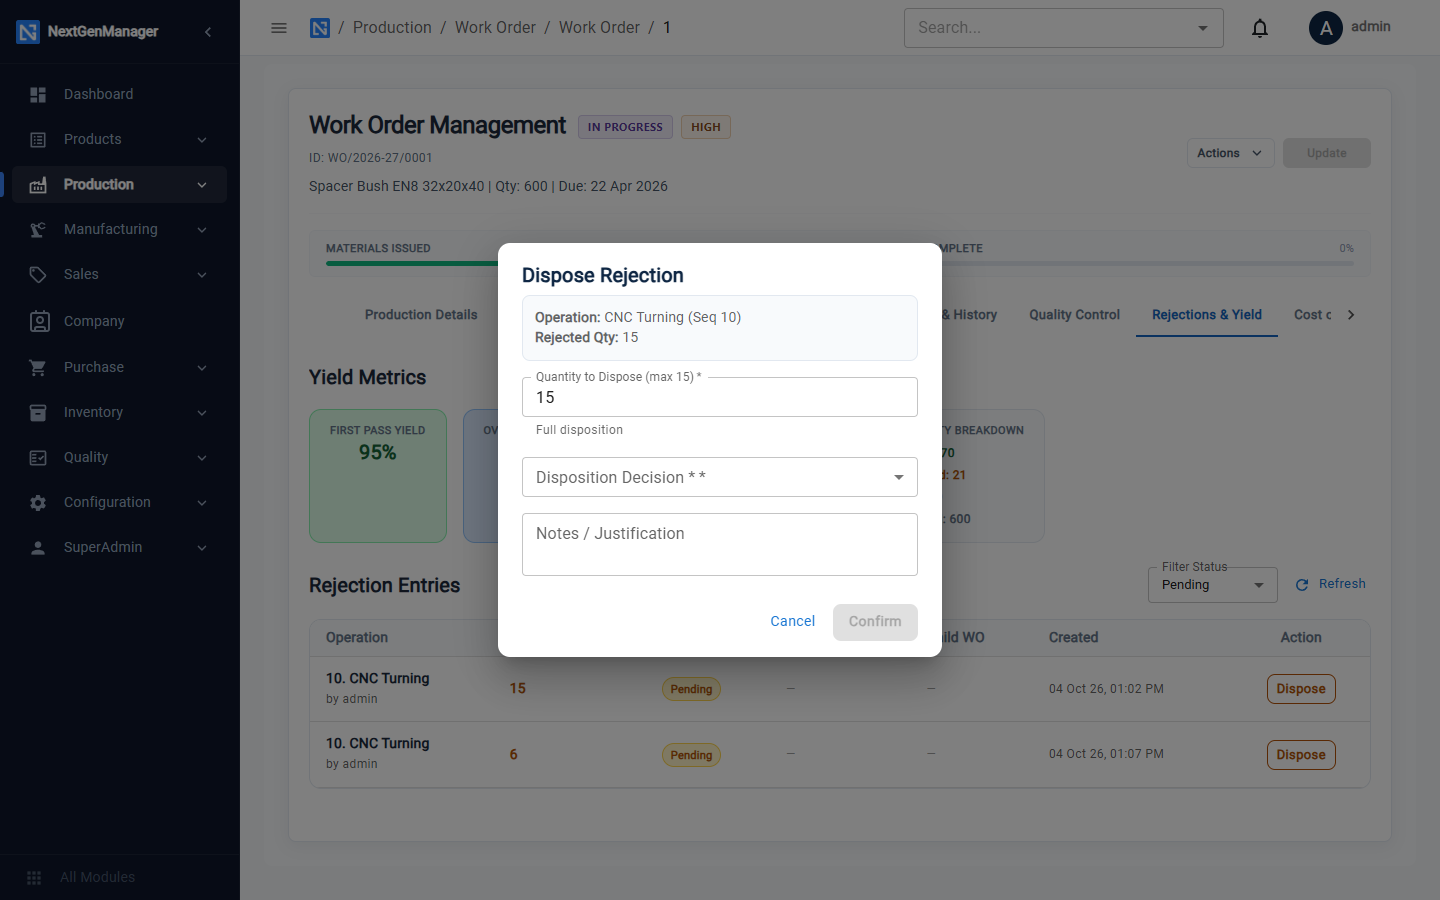Open the Filter Status dropdown
The height and width of the screenshot is (900, 1440).
point(1213,585)
